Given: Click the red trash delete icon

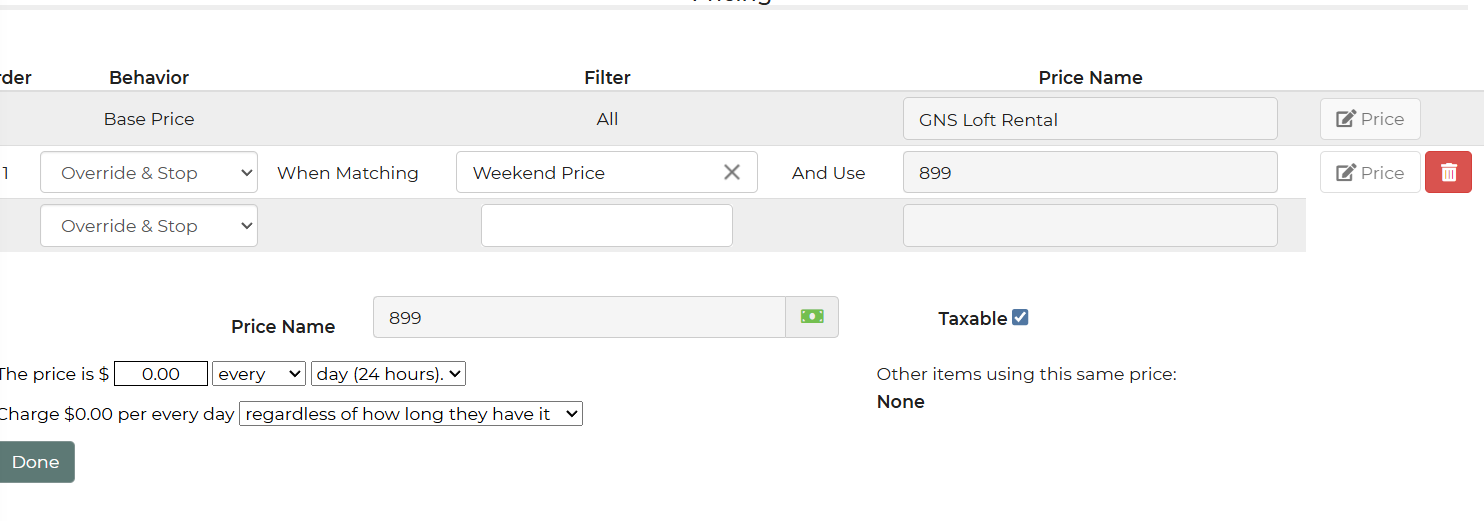Looking at the screenshot, I should (1448, 172).
